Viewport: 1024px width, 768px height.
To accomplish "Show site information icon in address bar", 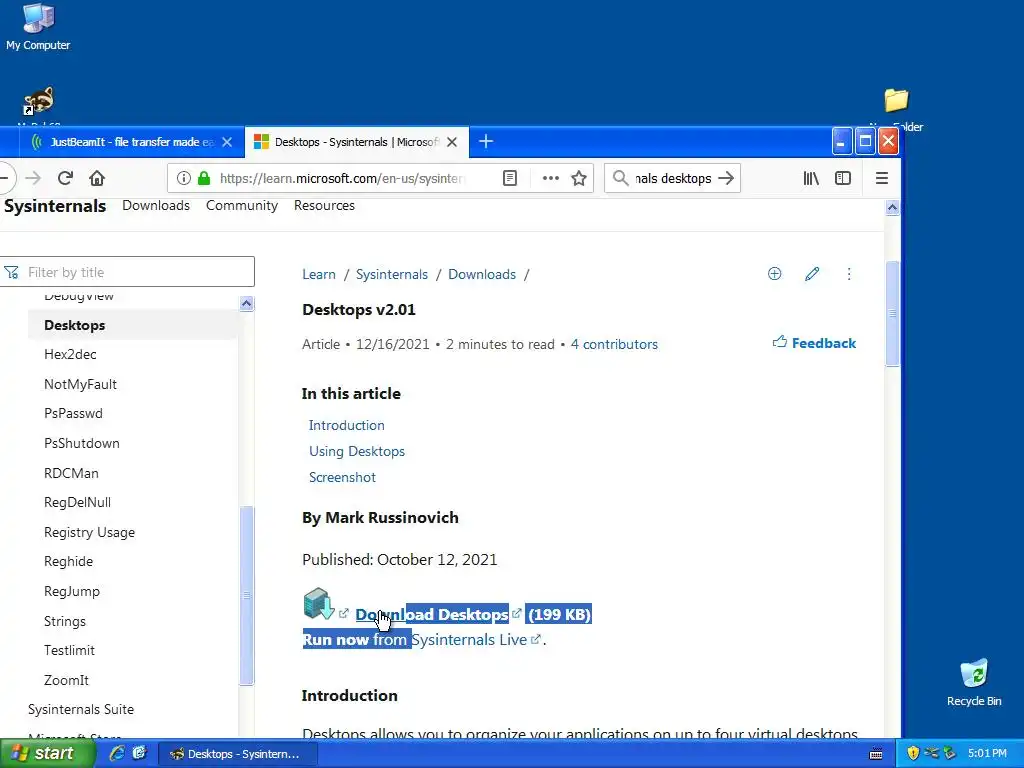I will [x=184, y=178].
